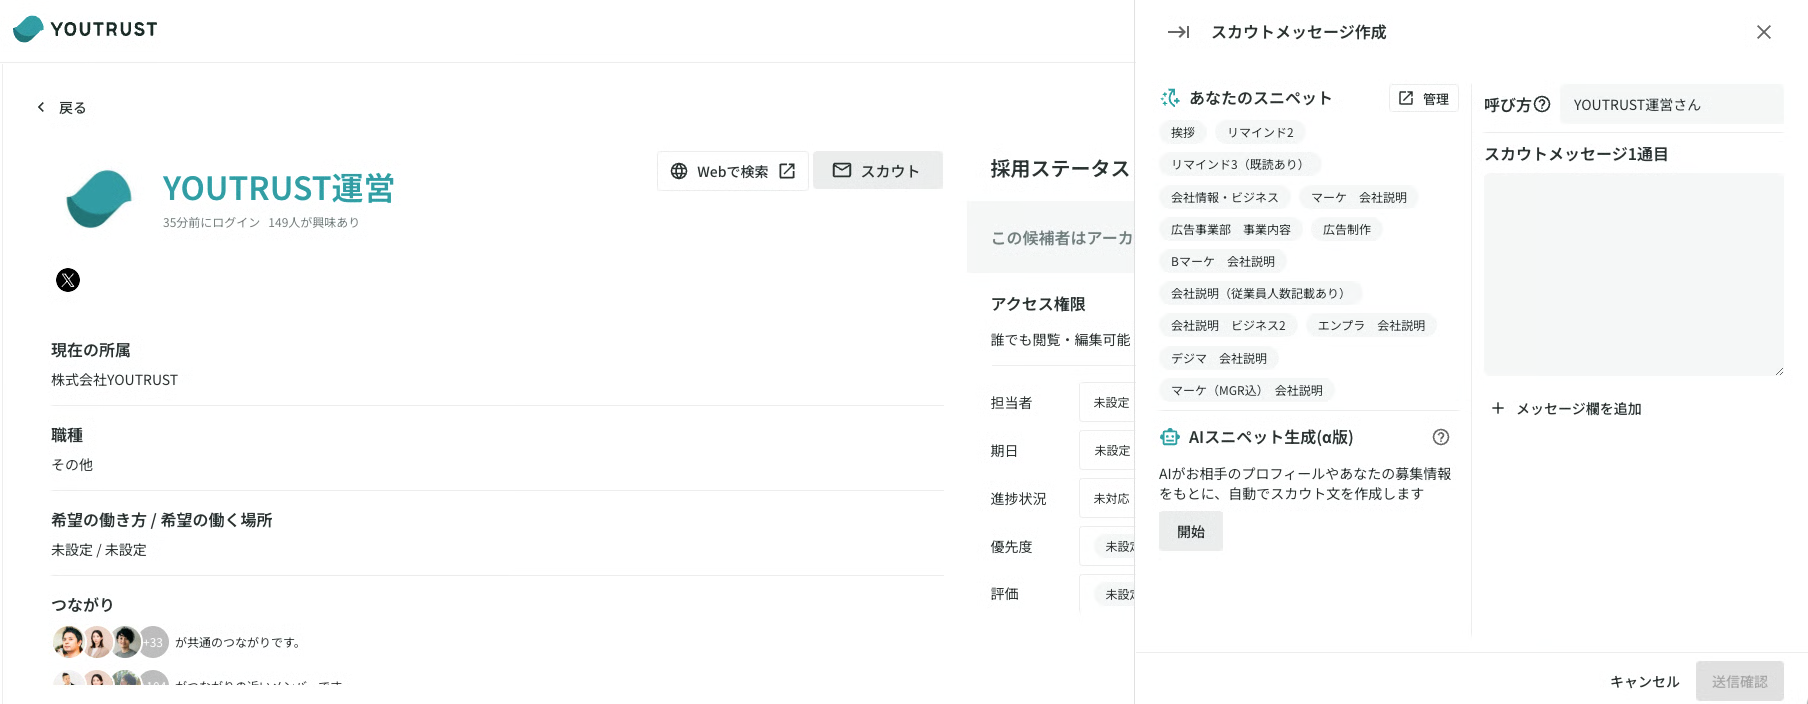Insert the 広告制作 snippet
Screen dimensions: 1808x704
tap(1347, 229)
